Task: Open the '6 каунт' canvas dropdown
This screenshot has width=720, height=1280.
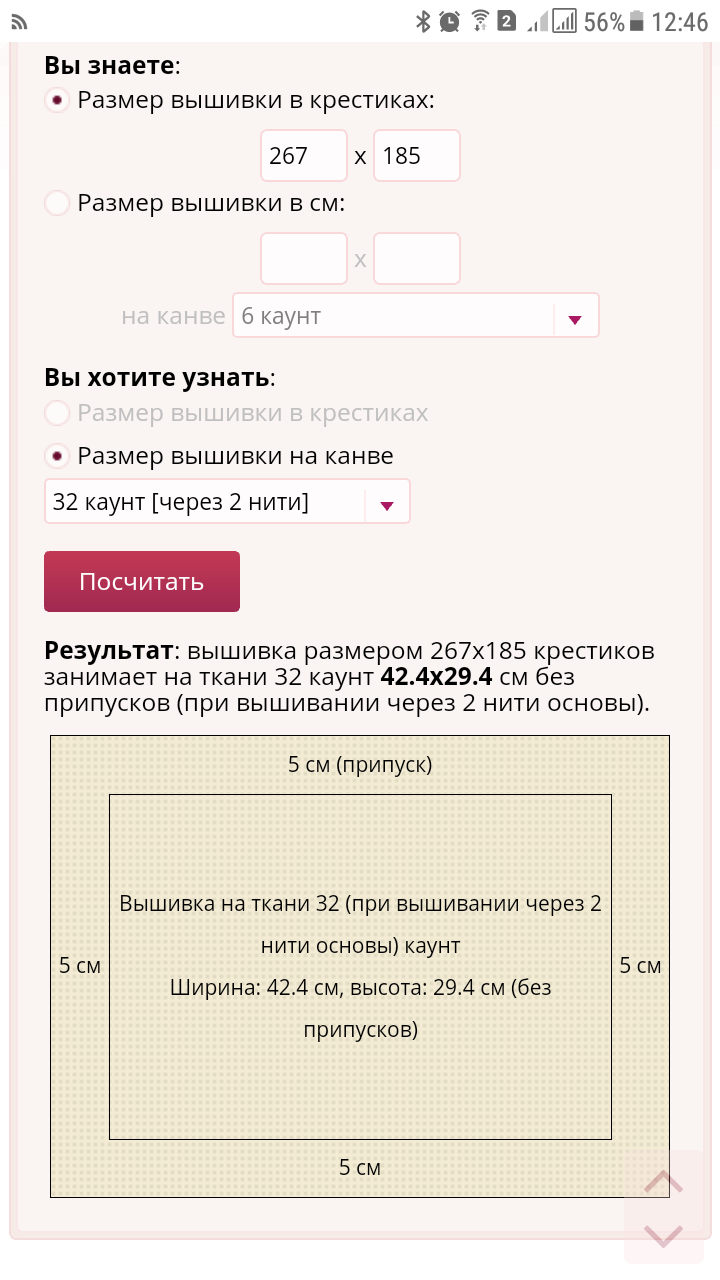Action: 415,317
